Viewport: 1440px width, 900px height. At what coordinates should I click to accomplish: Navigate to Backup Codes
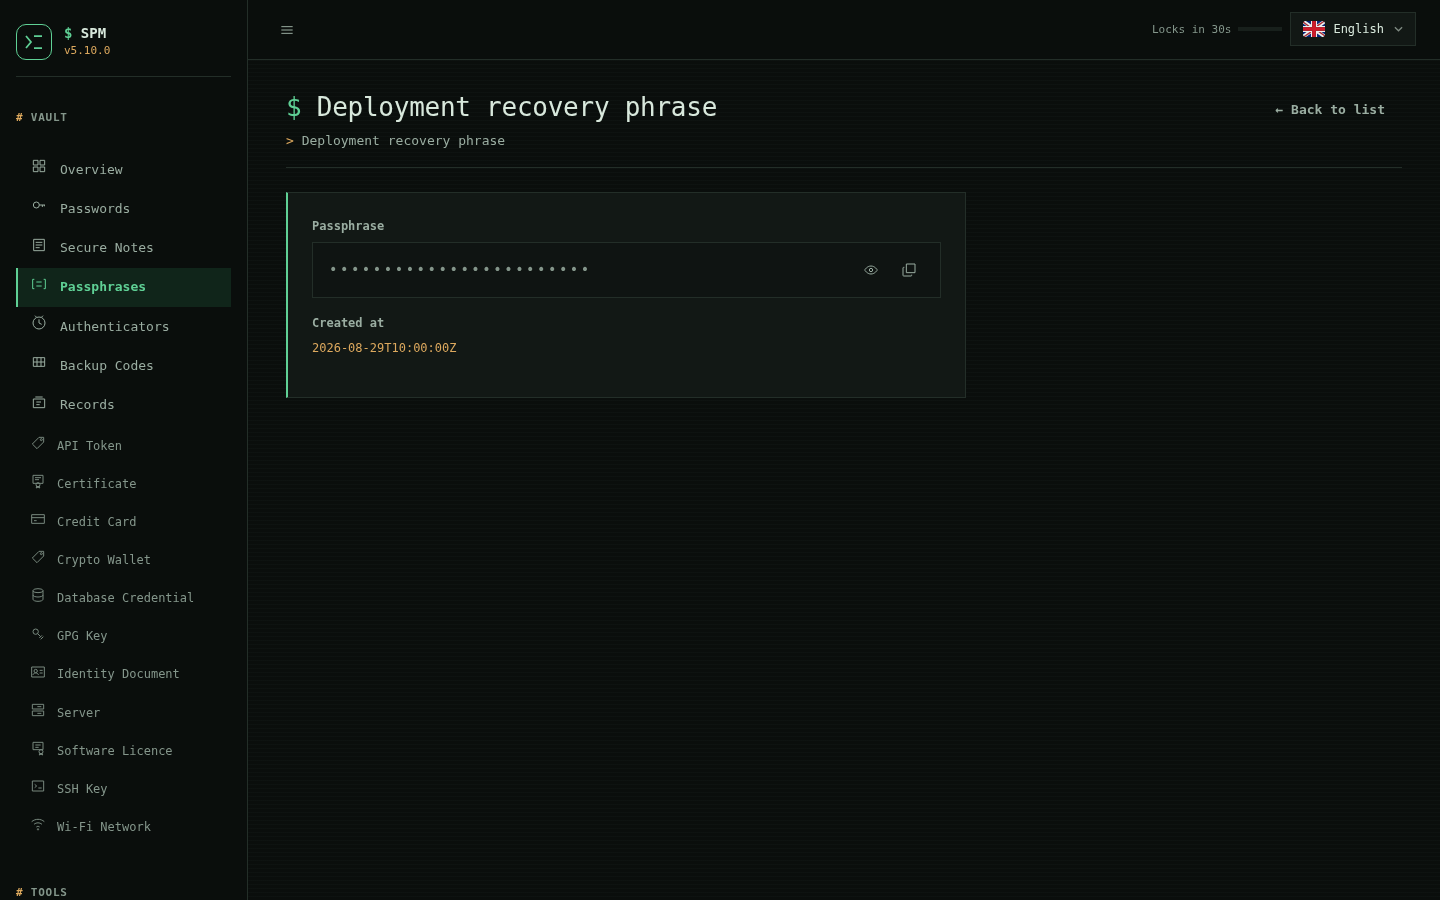point(124,365)
